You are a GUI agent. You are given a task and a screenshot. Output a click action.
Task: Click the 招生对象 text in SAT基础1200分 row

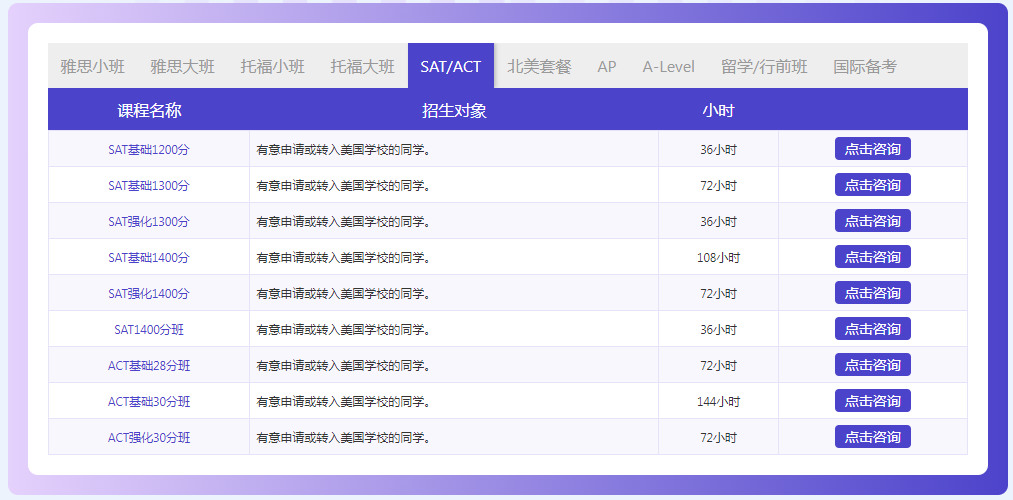point(344,149)
